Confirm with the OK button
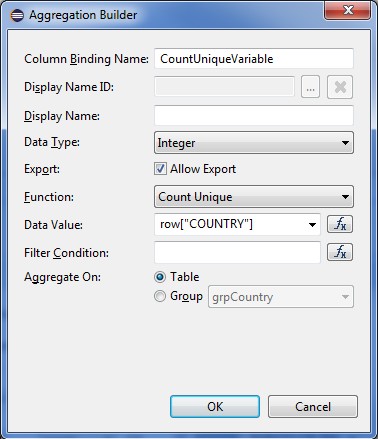Screen dimensions: 378x439 coord(215,407)
